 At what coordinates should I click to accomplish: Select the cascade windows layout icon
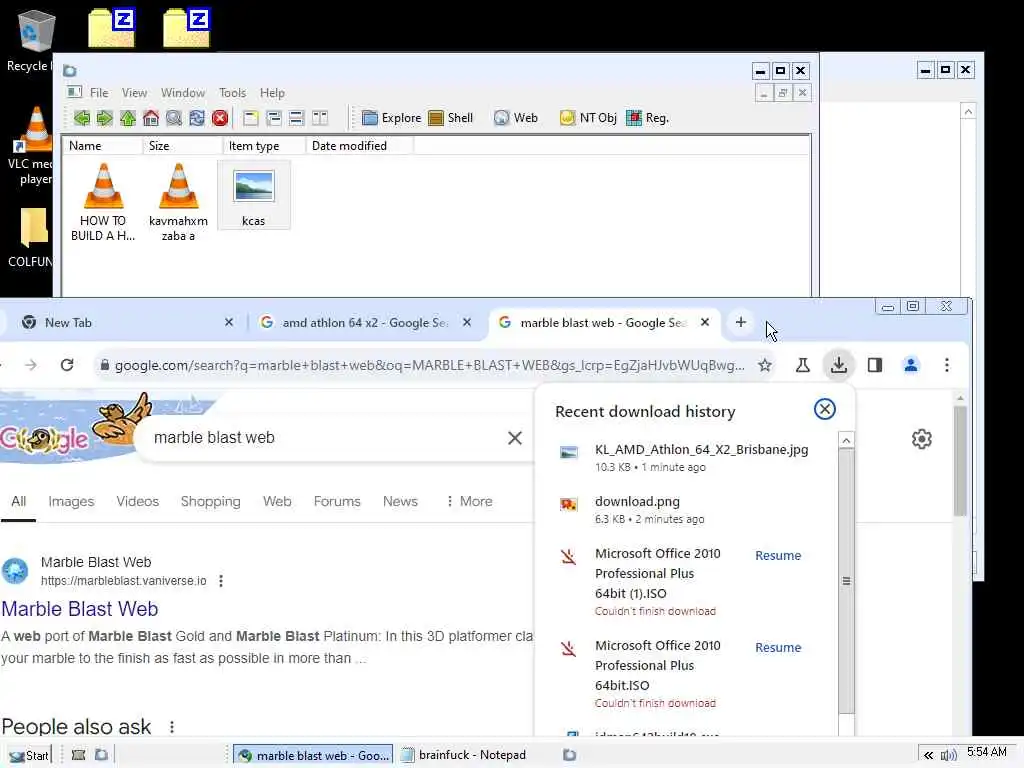[274, 118]
